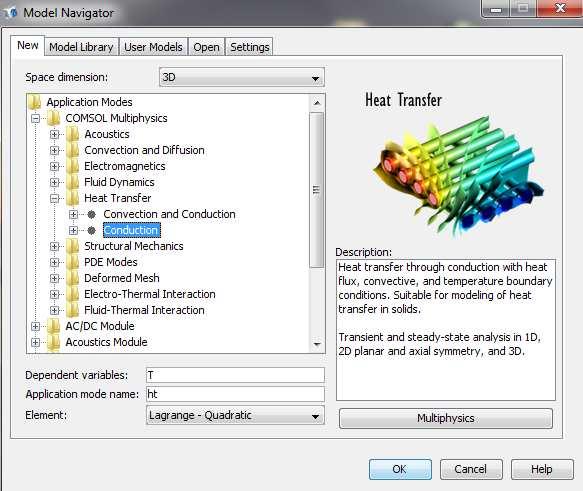The height and width of the screenshot is (491, 583).
Task: Select the Electromagnetics tree row
Action: 125,166
